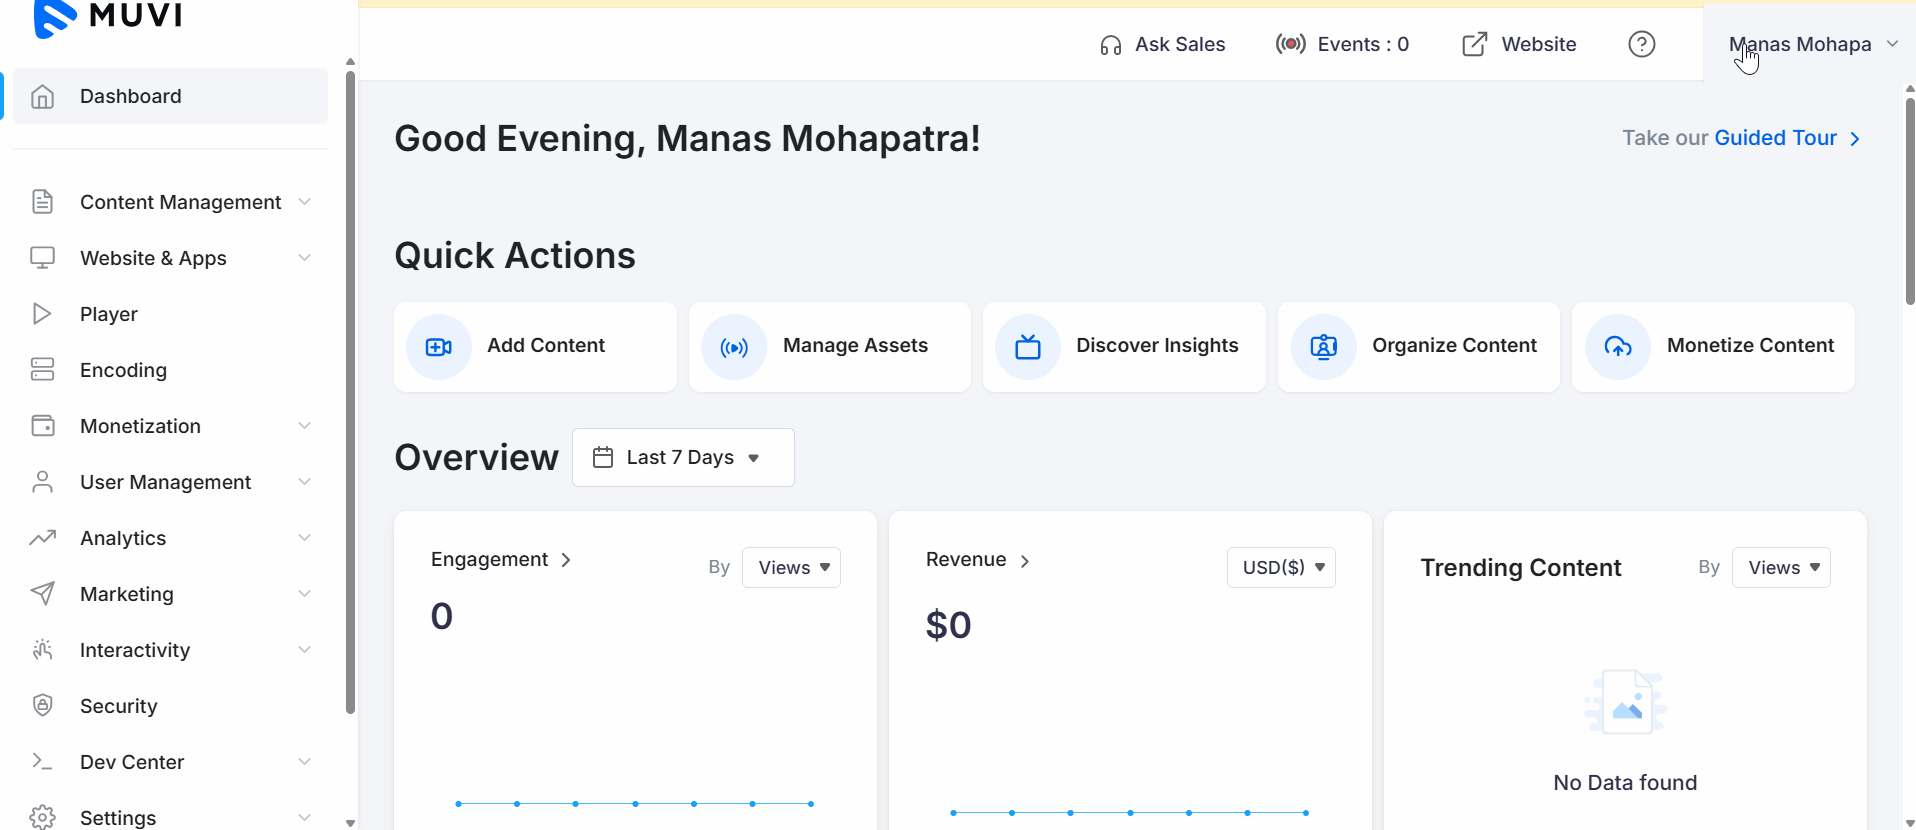This screenshot has width=1916, height=830.
Task: Expand the Content Management menu chevron
Action: pos(304,202)
